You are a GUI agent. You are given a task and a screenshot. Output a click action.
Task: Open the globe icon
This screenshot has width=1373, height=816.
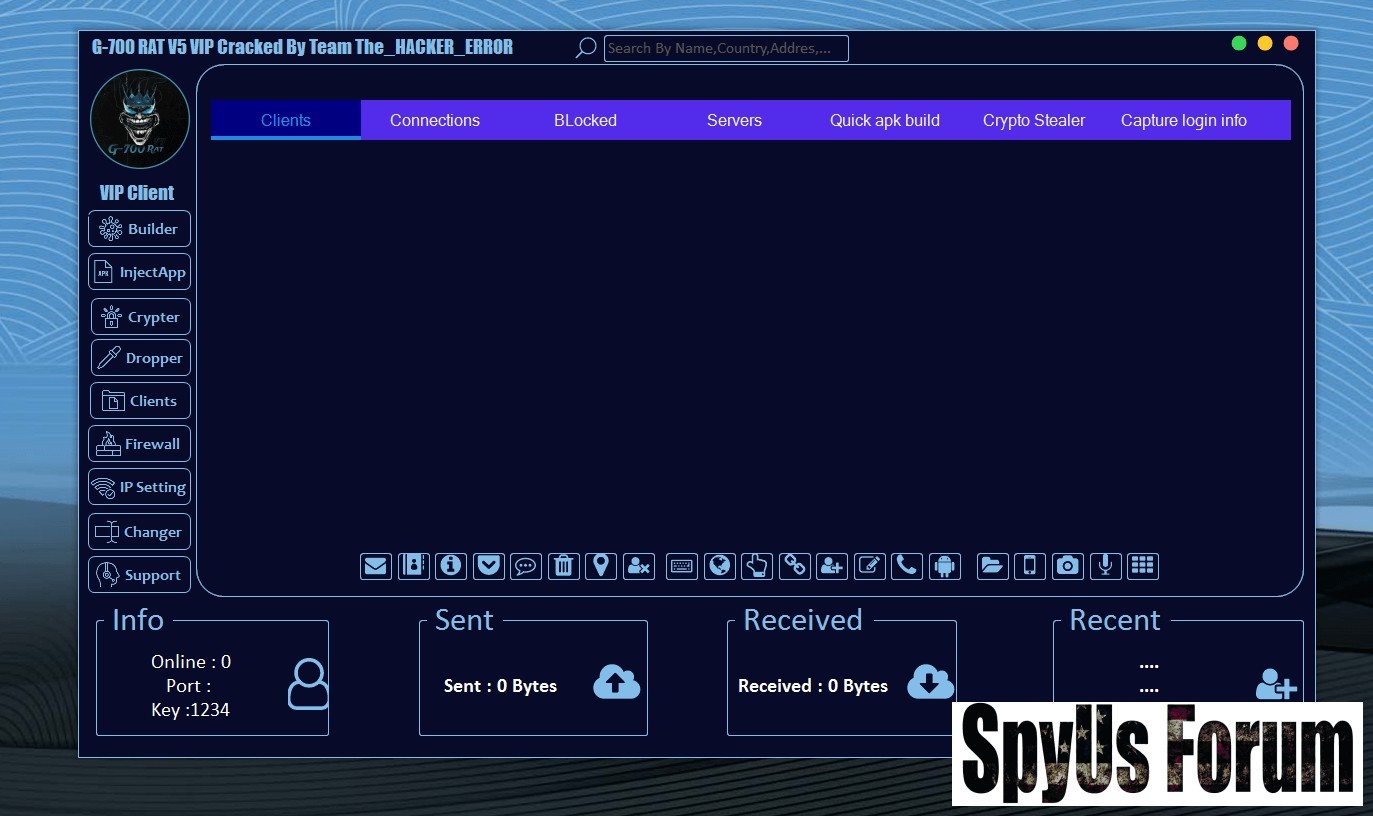pos(719,566)
